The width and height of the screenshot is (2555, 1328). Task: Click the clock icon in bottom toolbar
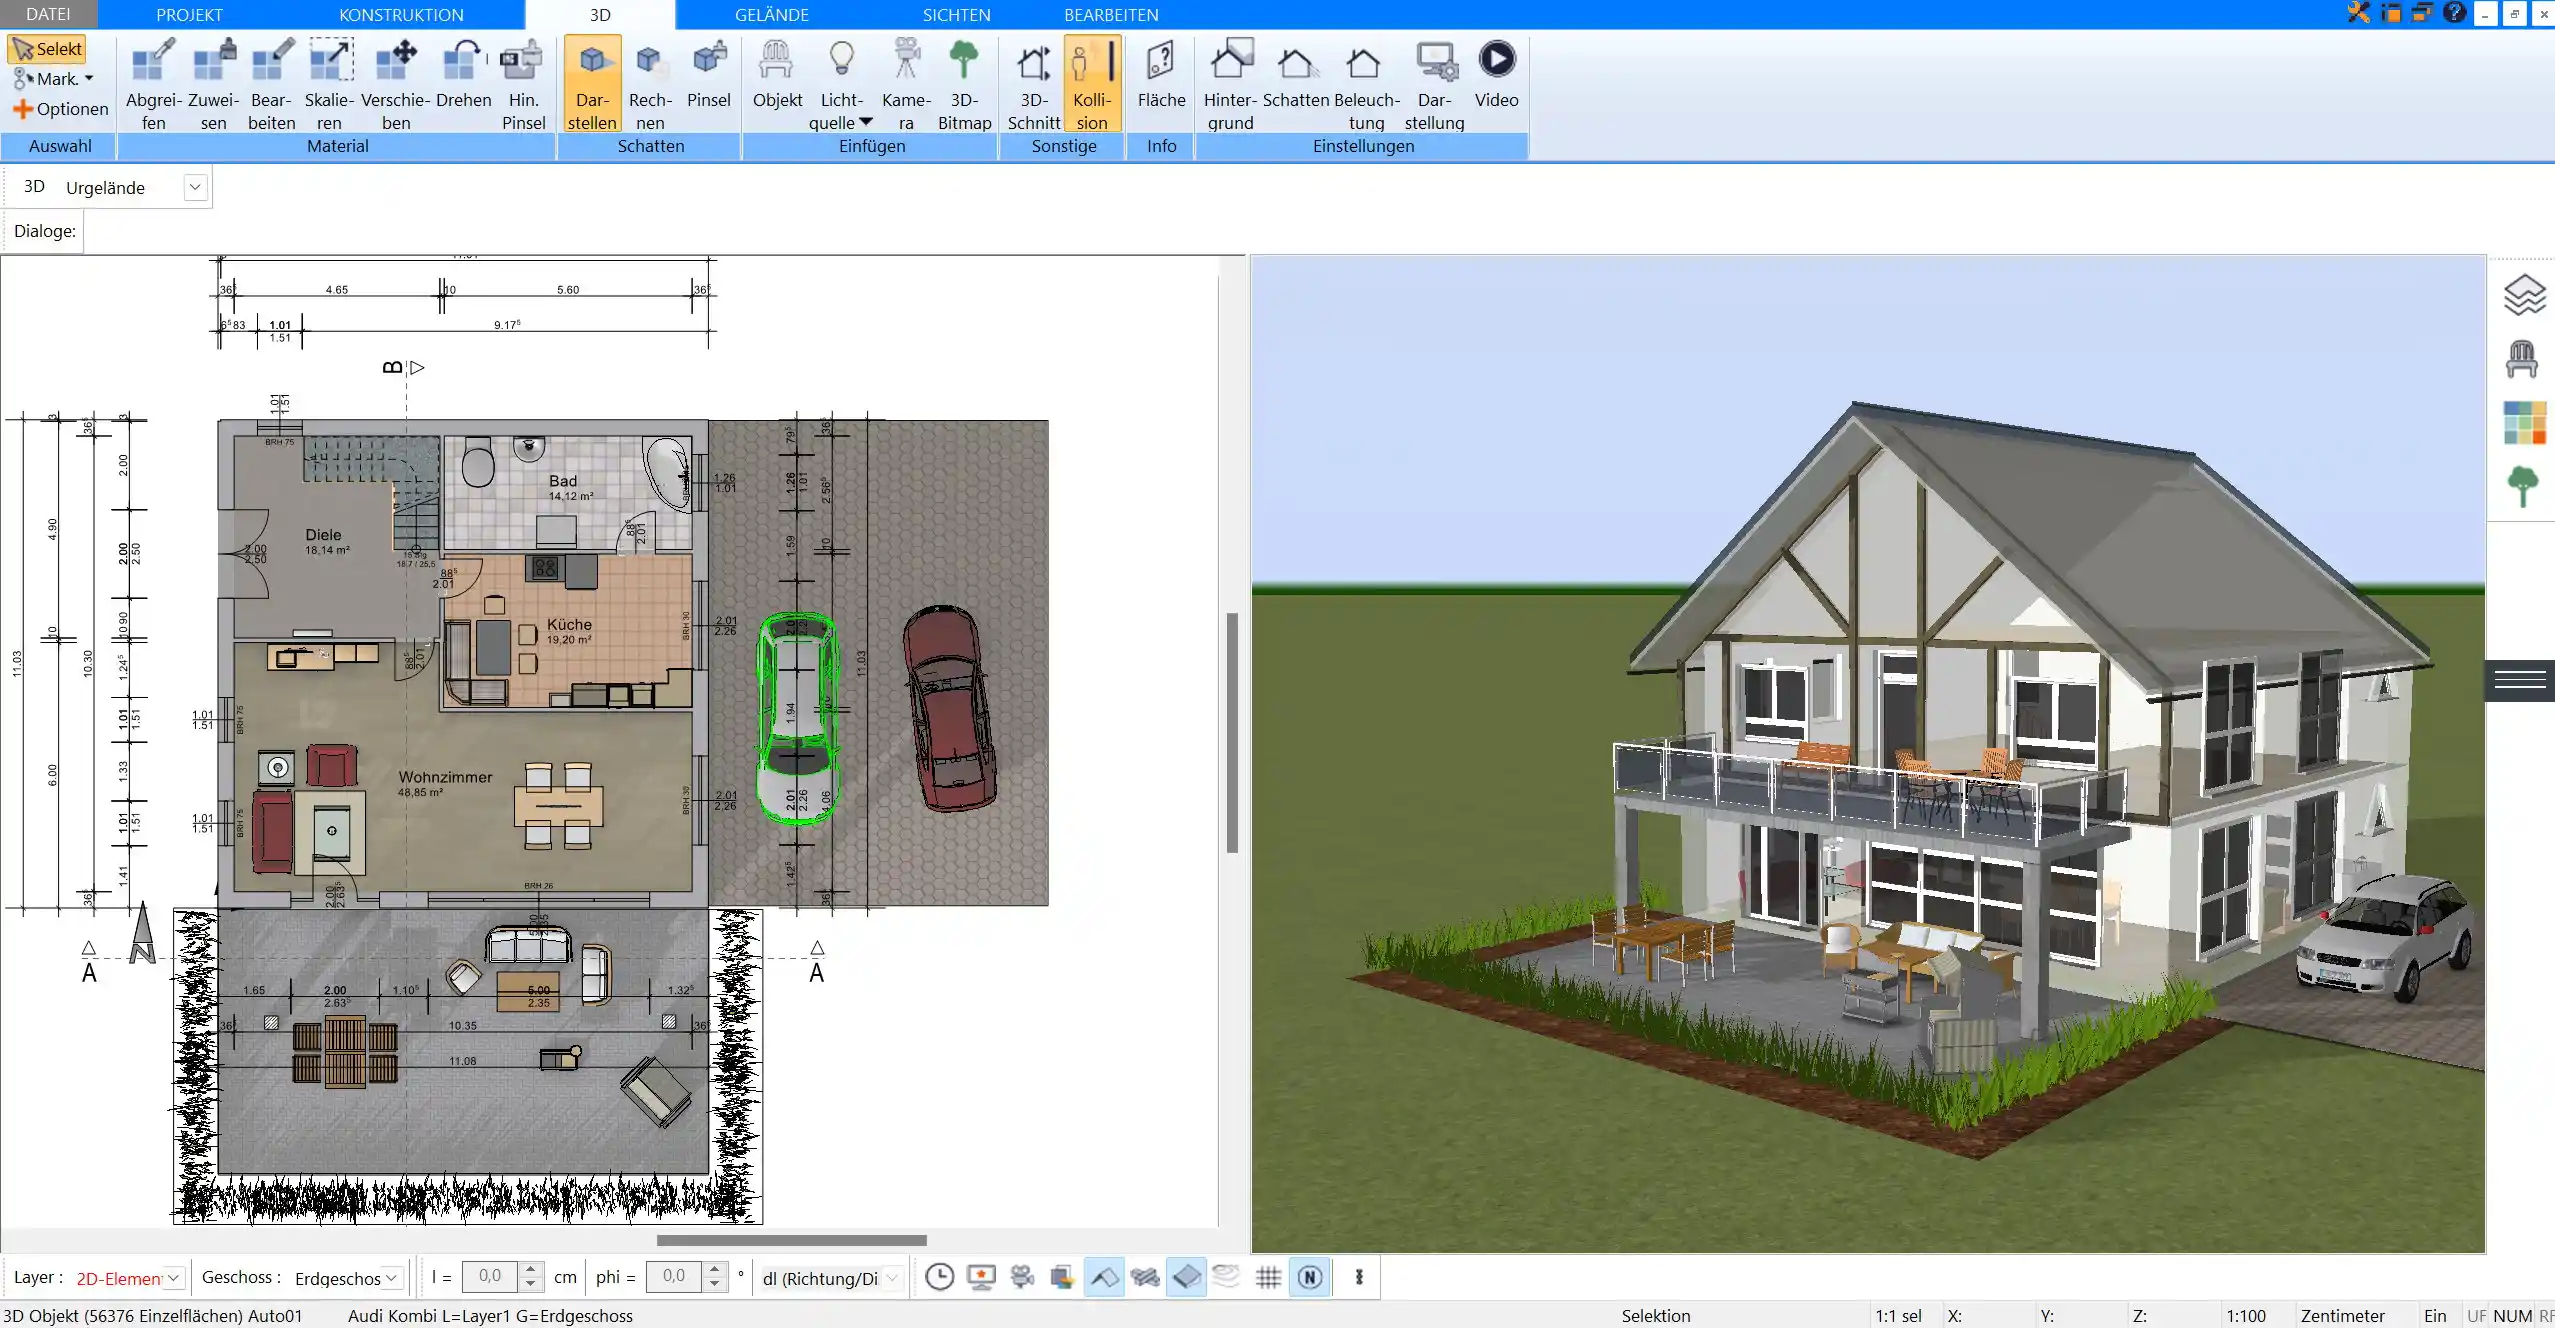pos(939,1277)
